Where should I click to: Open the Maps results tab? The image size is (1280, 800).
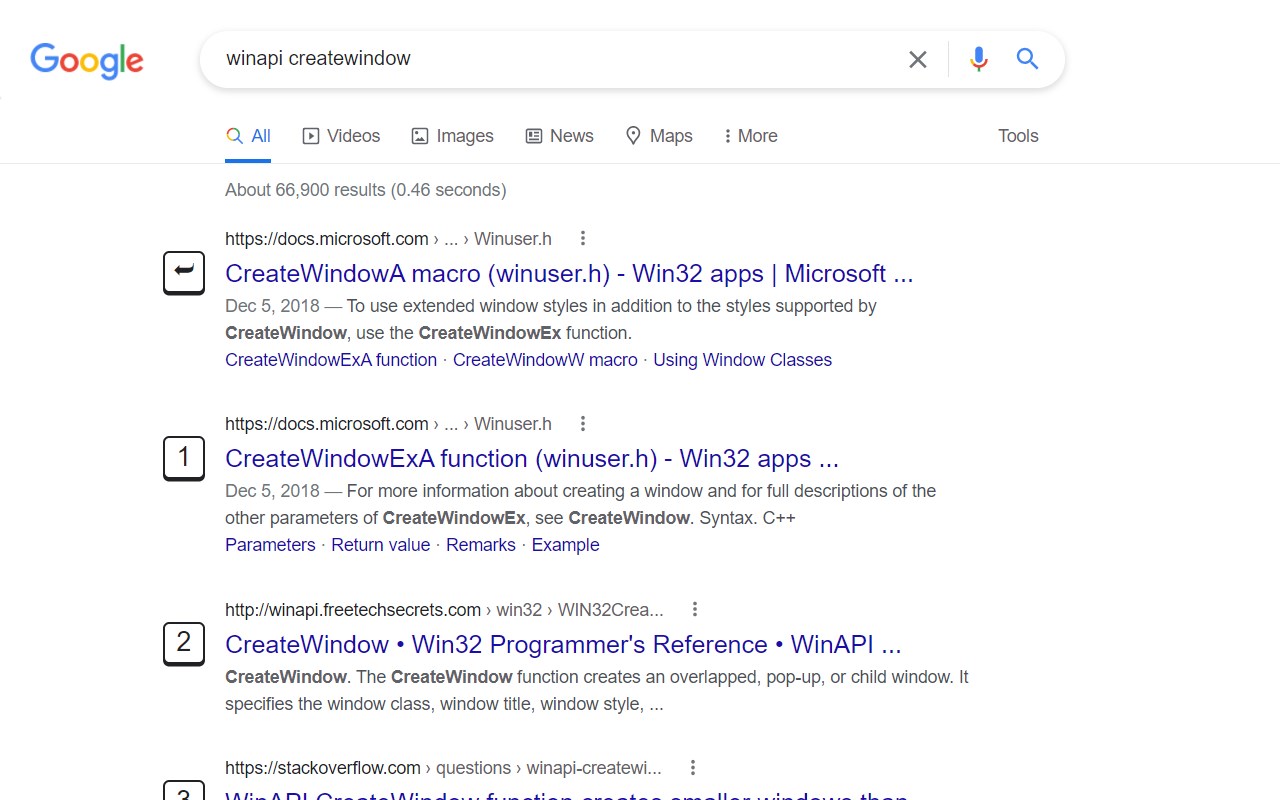pyautogui.click(x=659, y=136)
